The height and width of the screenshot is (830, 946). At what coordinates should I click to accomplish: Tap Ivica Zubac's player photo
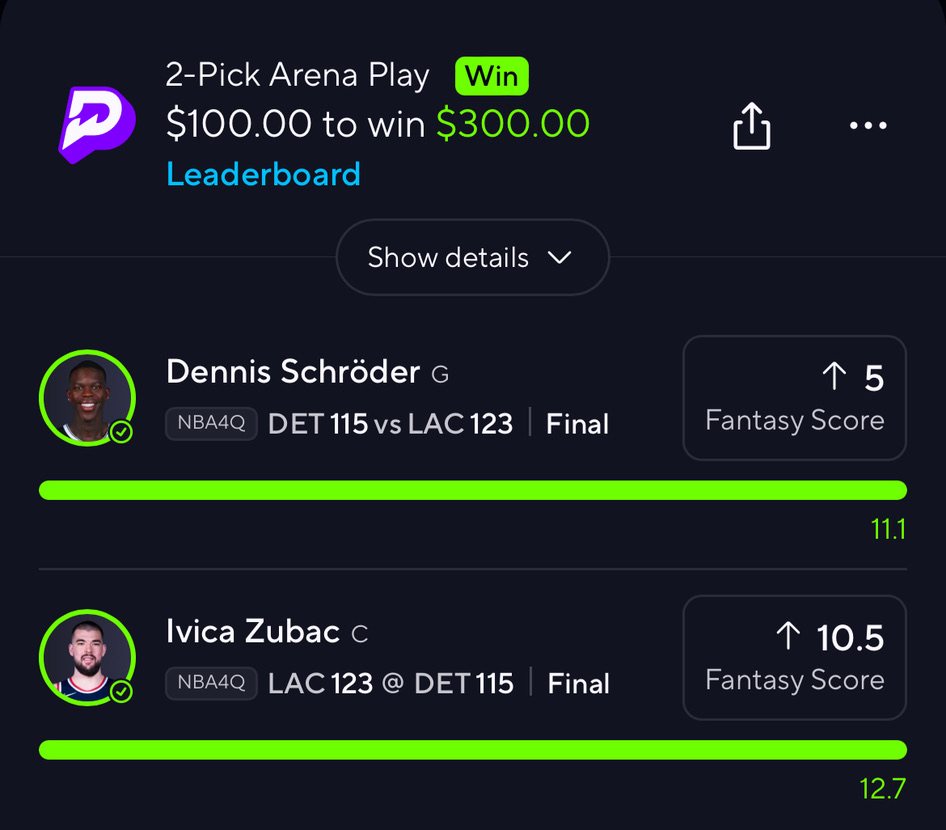tap(86, 656)
